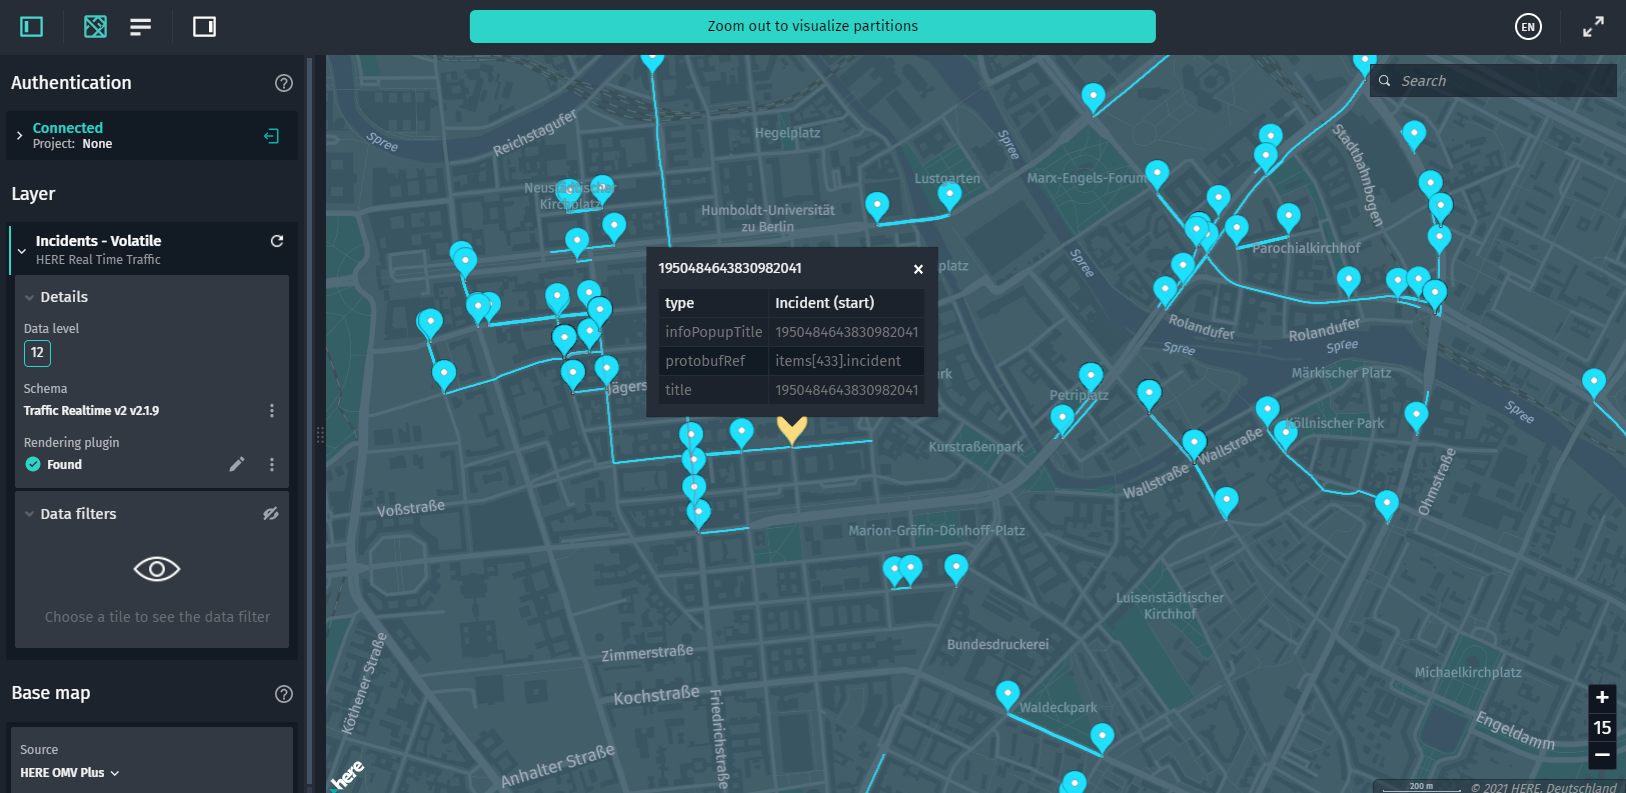Toggle the right side panel icon
1626x793 pixels.
[x=204, y=27]
